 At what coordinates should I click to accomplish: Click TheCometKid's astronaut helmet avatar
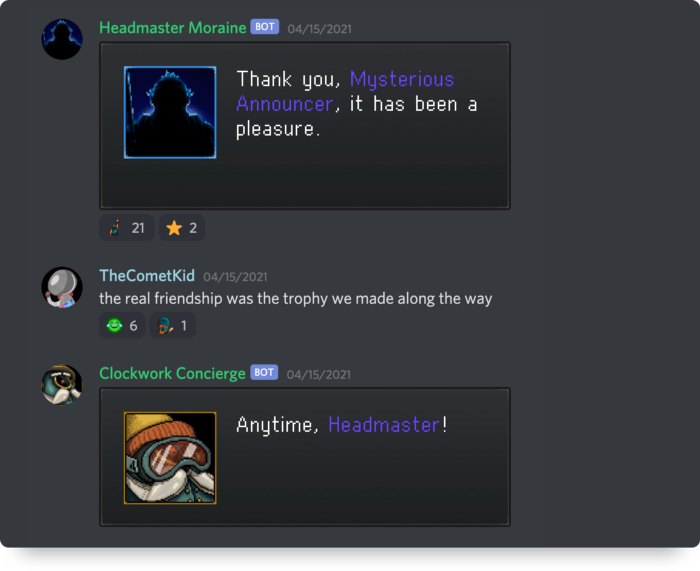tap(62, 287)
